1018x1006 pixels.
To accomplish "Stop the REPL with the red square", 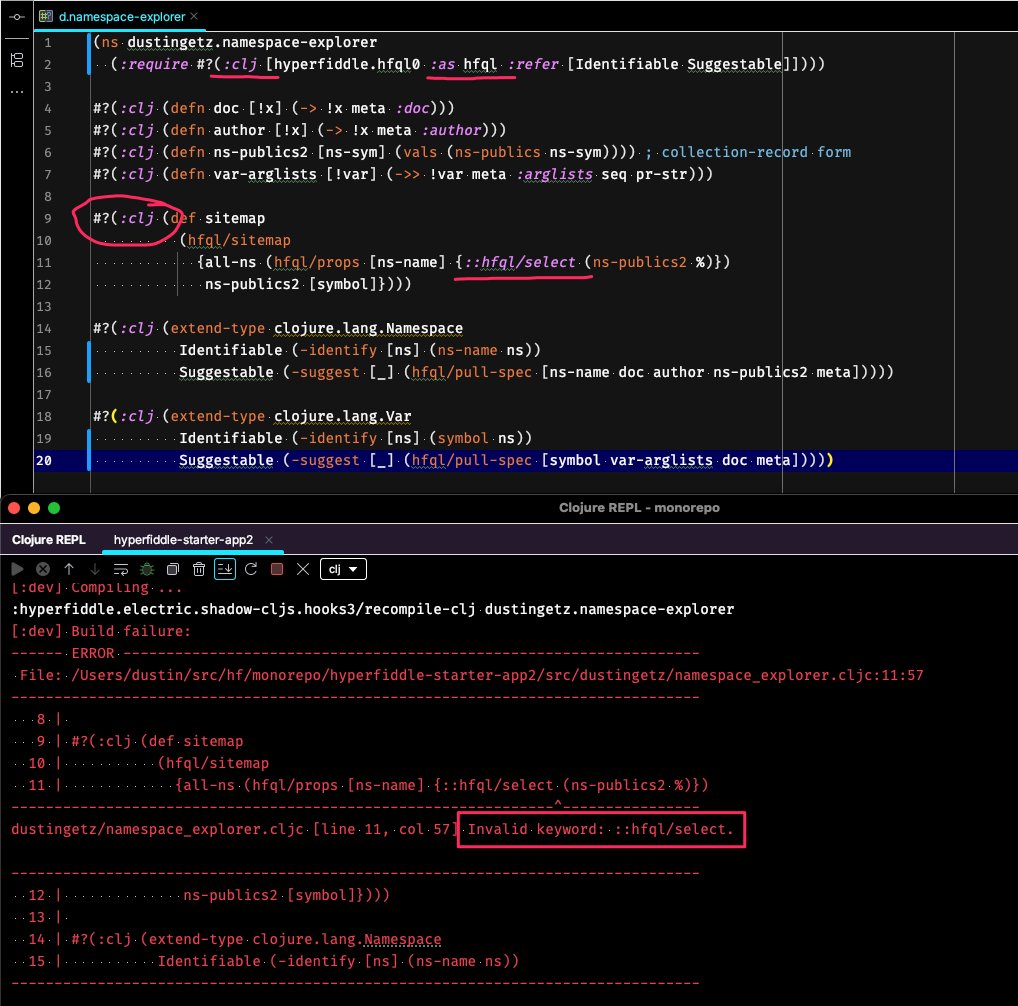I will click(277, 569).
